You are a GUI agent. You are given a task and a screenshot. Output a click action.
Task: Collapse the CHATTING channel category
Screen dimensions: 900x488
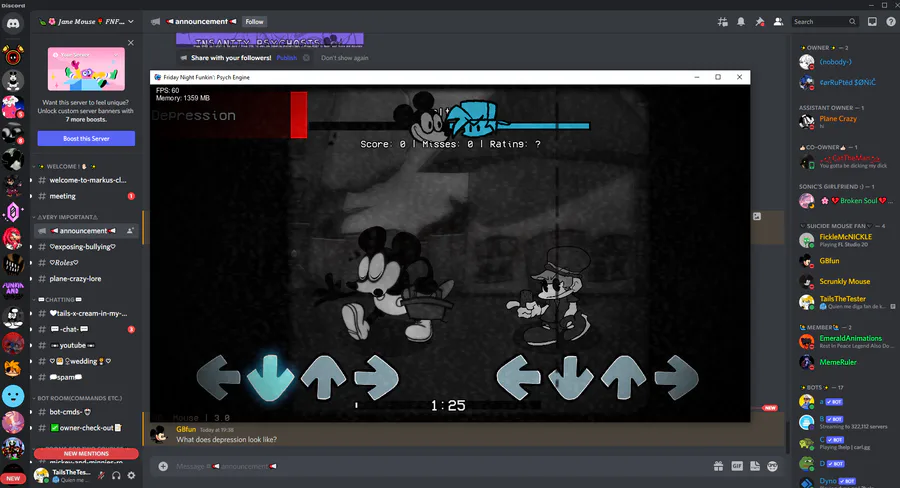56,300
